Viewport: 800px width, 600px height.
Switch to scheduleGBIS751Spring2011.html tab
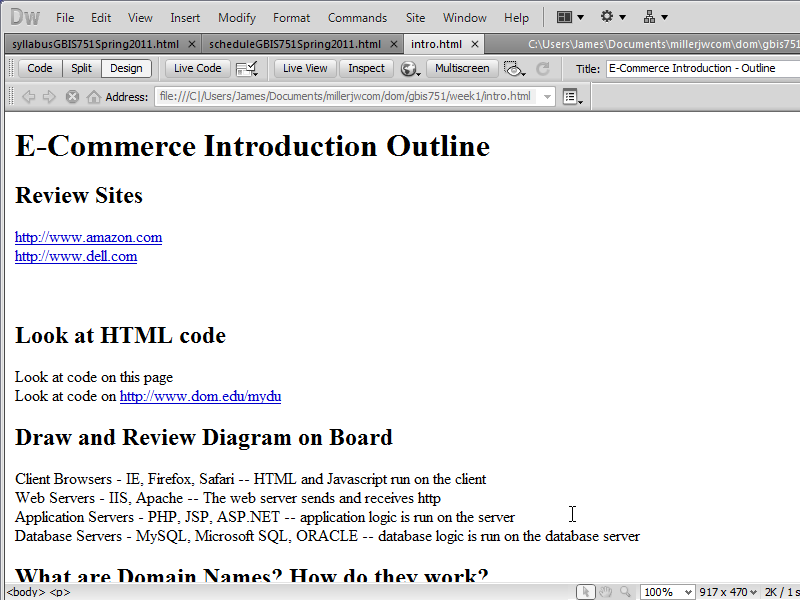tap(294, 44)
